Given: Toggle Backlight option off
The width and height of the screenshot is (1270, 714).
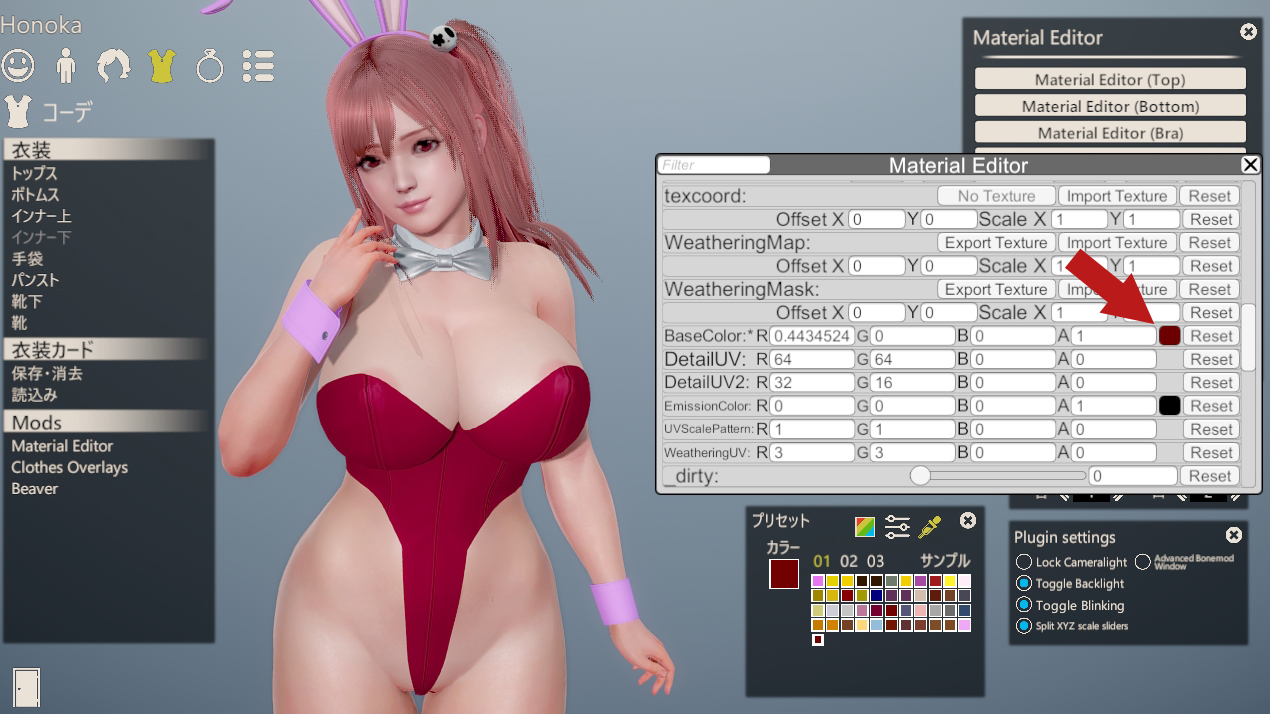Looking at the screenshot, I should [x=1024, y=583].
